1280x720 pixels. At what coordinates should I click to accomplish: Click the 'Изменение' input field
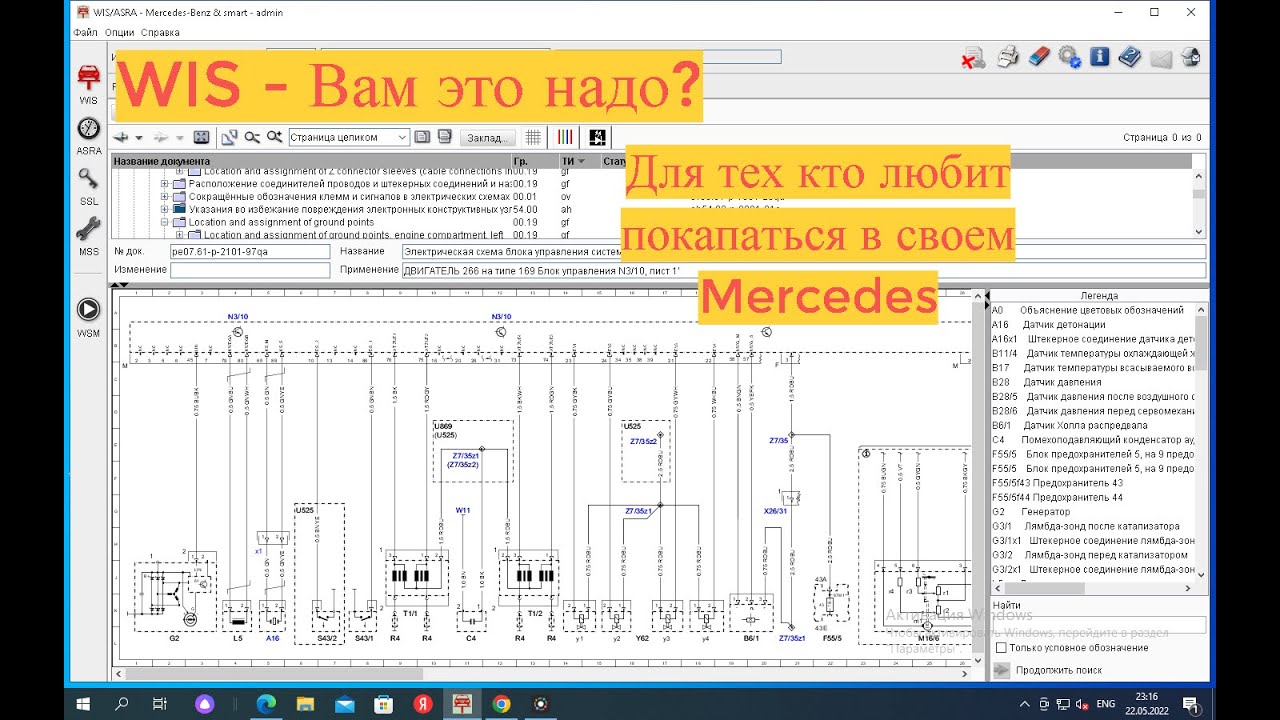point(249,270)
